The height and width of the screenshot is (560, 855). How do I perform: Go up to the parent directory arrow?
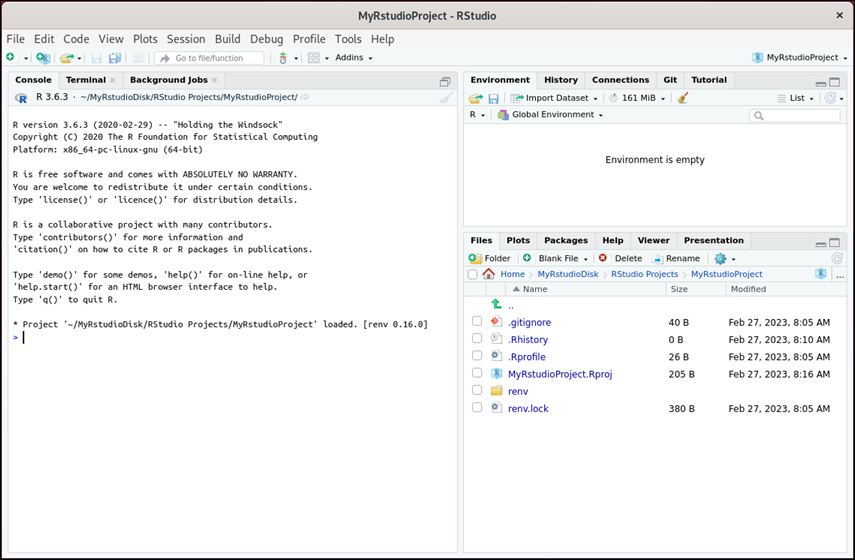tap(496, 304)
